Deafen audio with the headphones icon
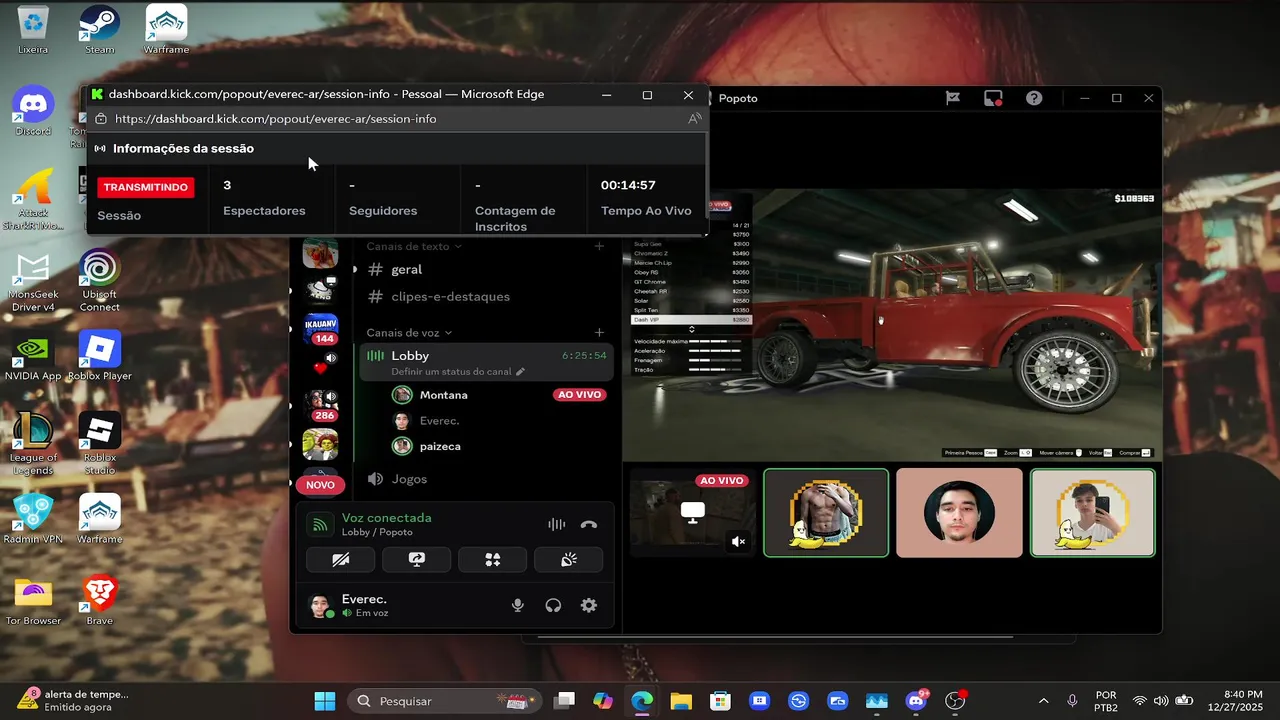 pyautogui.click(x=553, y=605)
